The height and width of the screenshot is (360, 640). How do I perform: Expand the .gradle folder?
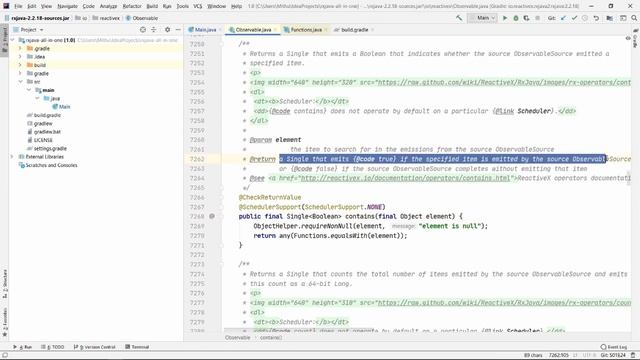[20, 49]
